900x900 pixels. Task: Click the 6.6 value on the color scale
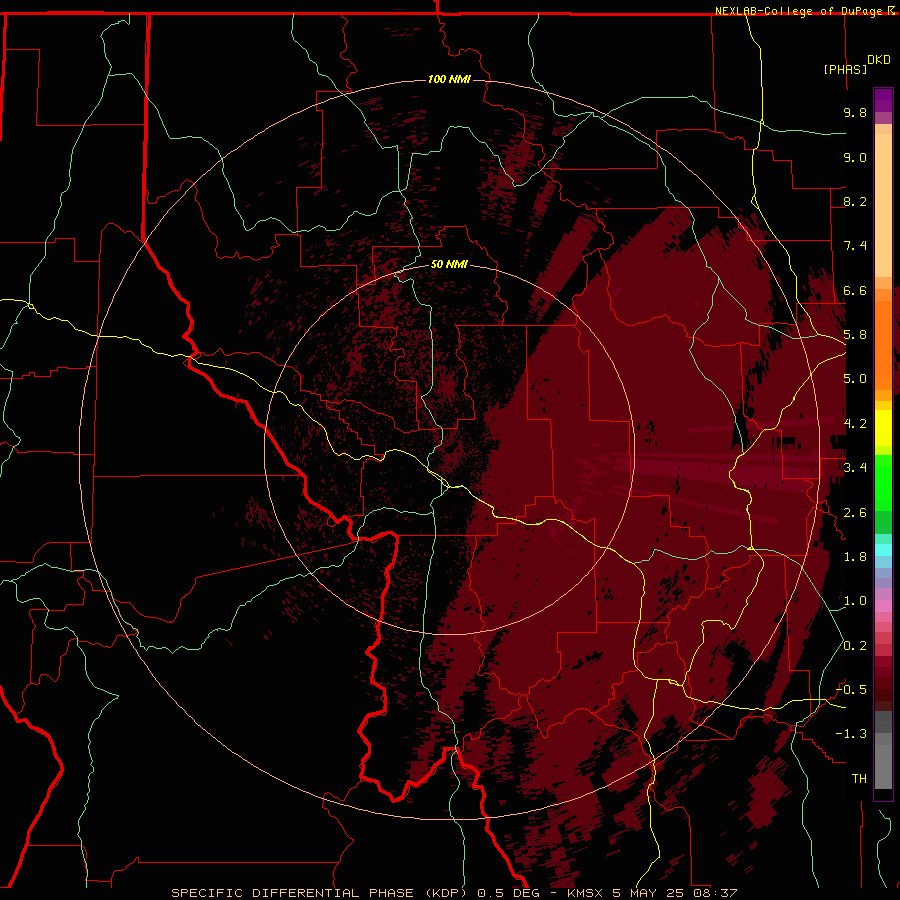(855, 290)
